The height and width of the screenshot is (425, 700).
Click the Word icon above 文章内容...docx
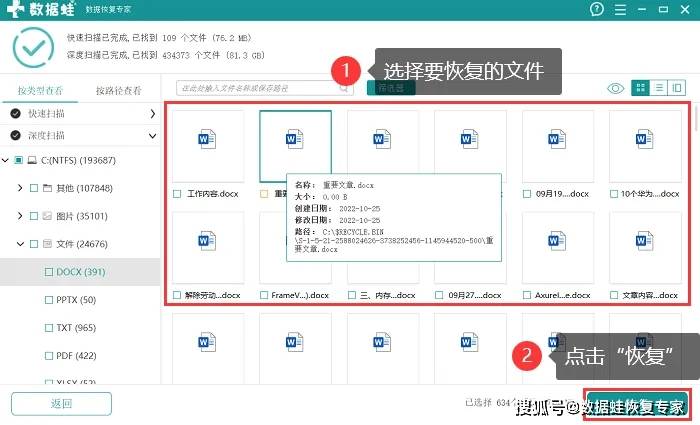[645, 241]
